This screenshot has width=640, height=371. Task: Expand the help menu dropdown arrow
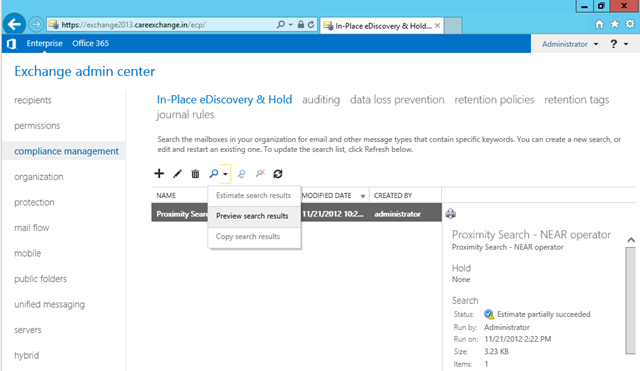[626, 44]
